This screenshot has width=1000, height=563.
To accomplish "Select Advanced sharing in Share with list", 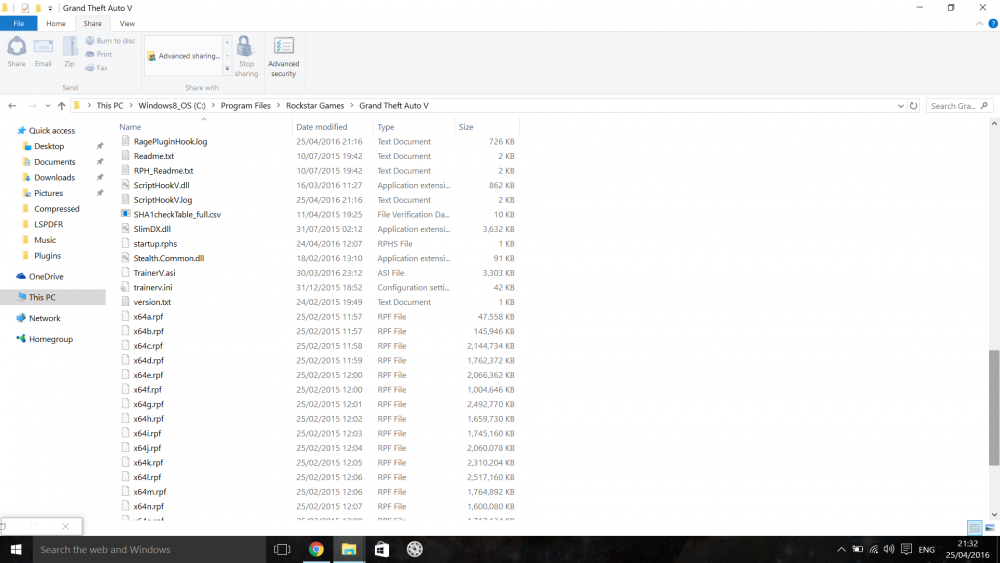I will [184, 56].
